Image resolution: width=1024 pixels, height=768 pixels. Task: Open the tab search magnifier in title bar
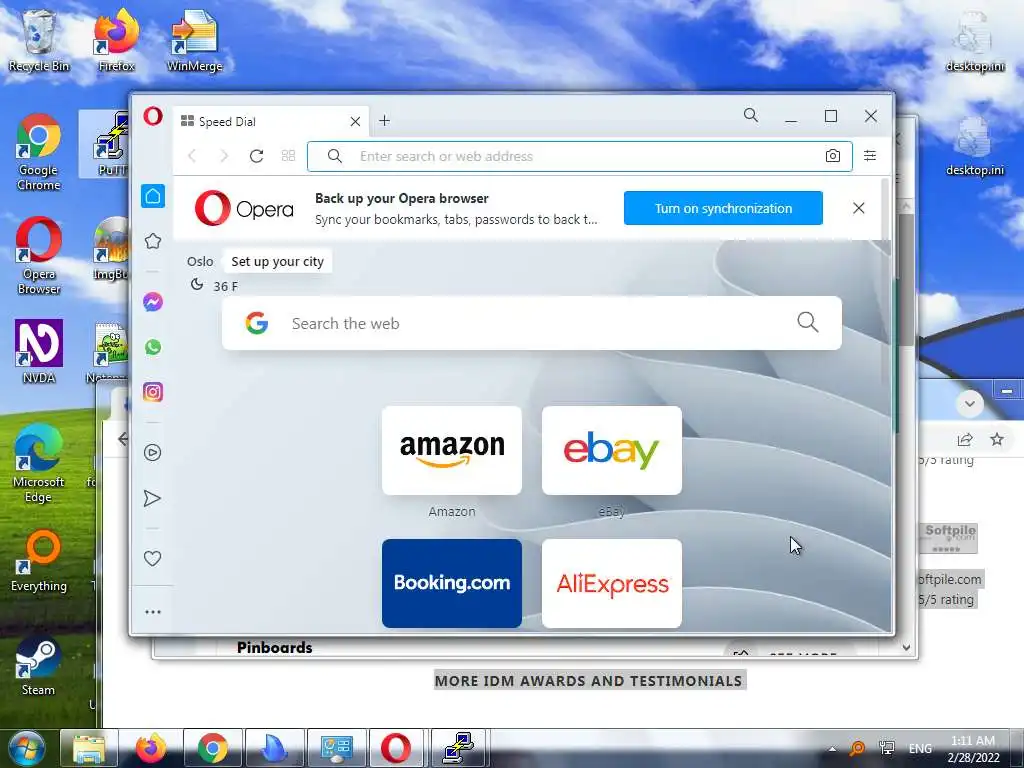[751, 116]
